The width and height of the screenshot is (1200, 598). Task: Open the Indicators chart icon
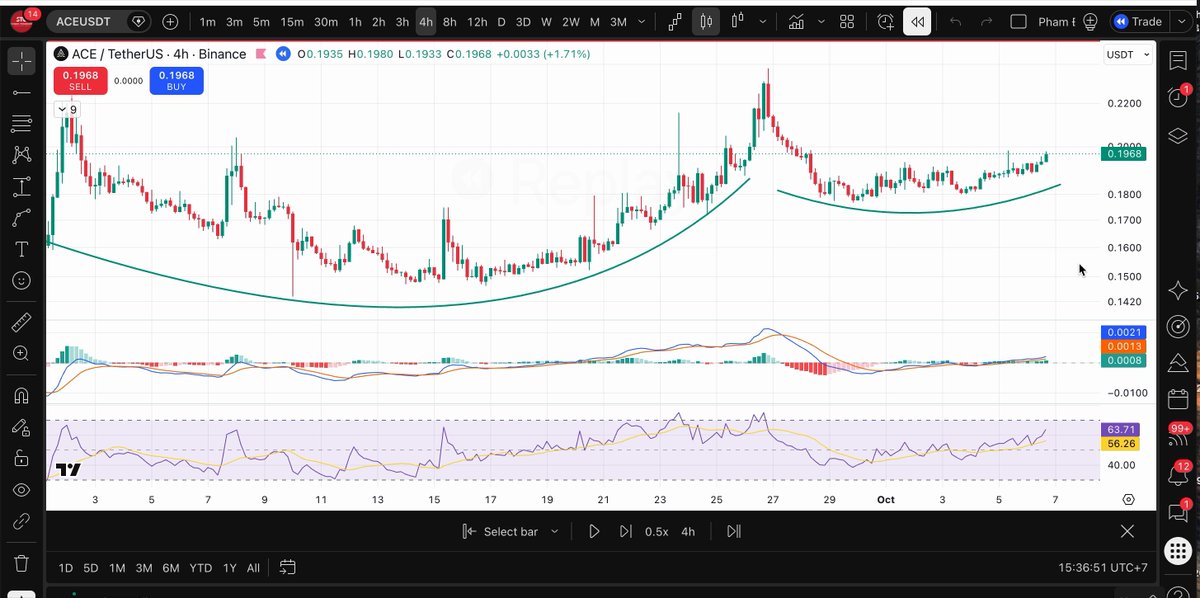point(797,21)
